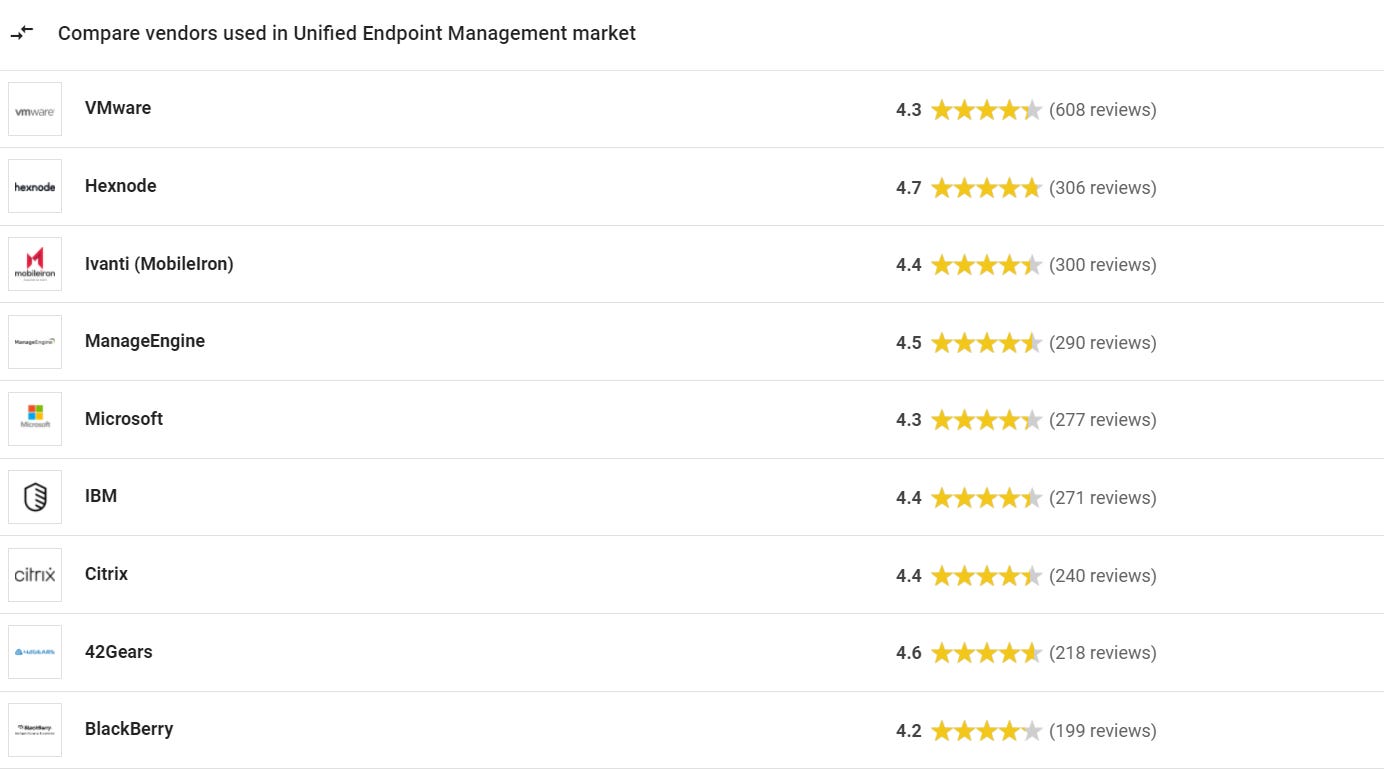1384x769 pixels.
Task: Open the Citrix vendor link
Action: pyautogui.click(x=106, y=574)
